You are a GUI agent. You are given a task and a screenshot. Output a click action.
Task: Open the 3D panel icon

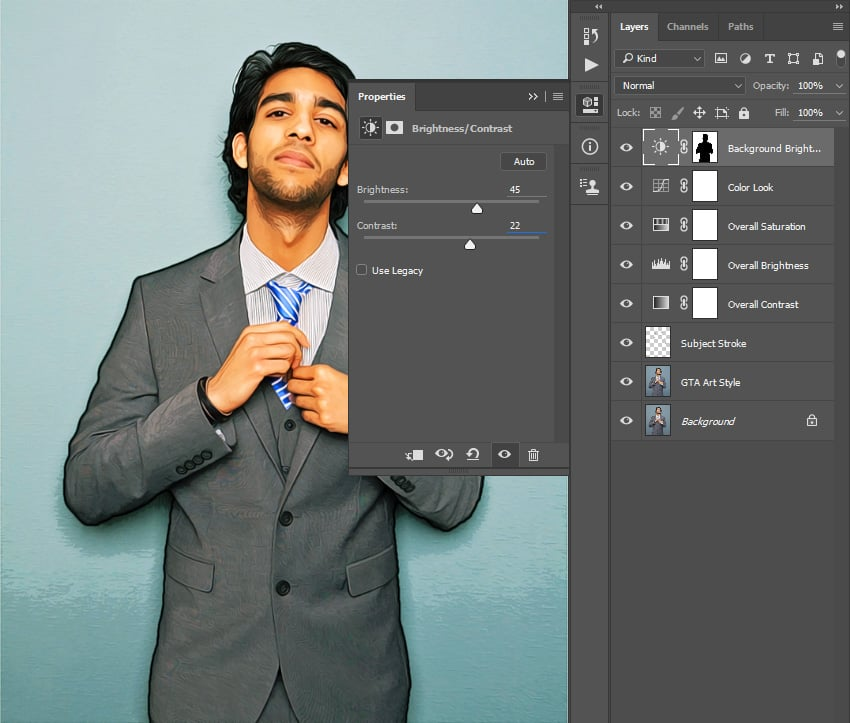(590, 104)
